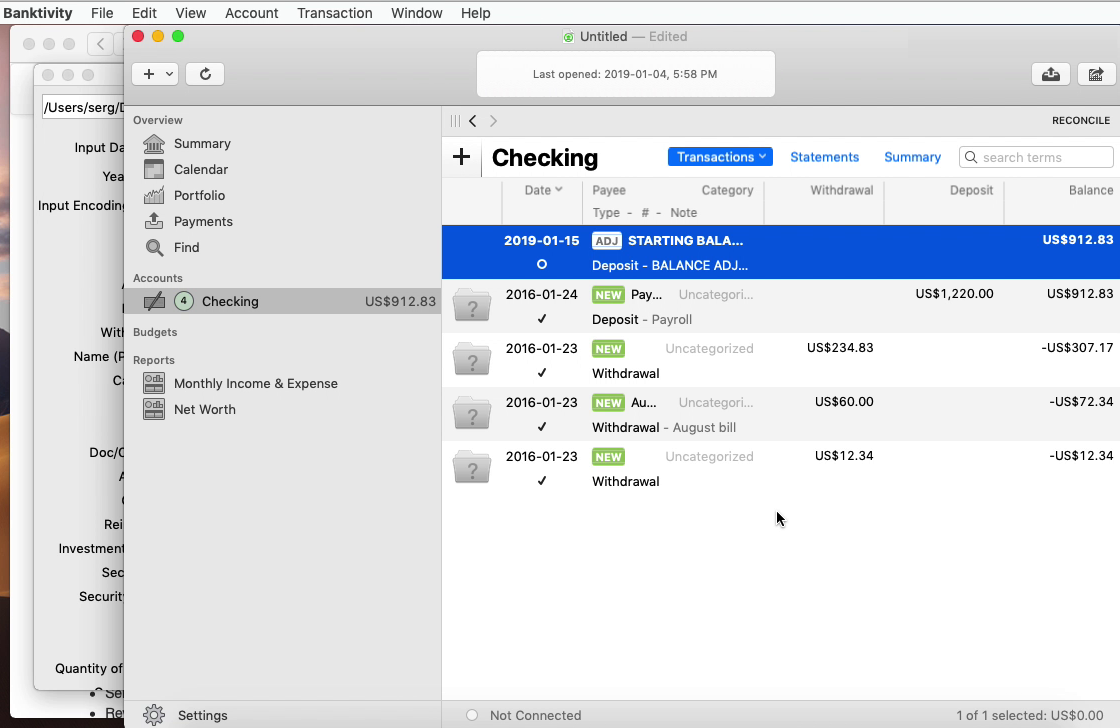Navigate forward with right chevron
Viewport: 1120px width, 728px height.
point(493,121)
